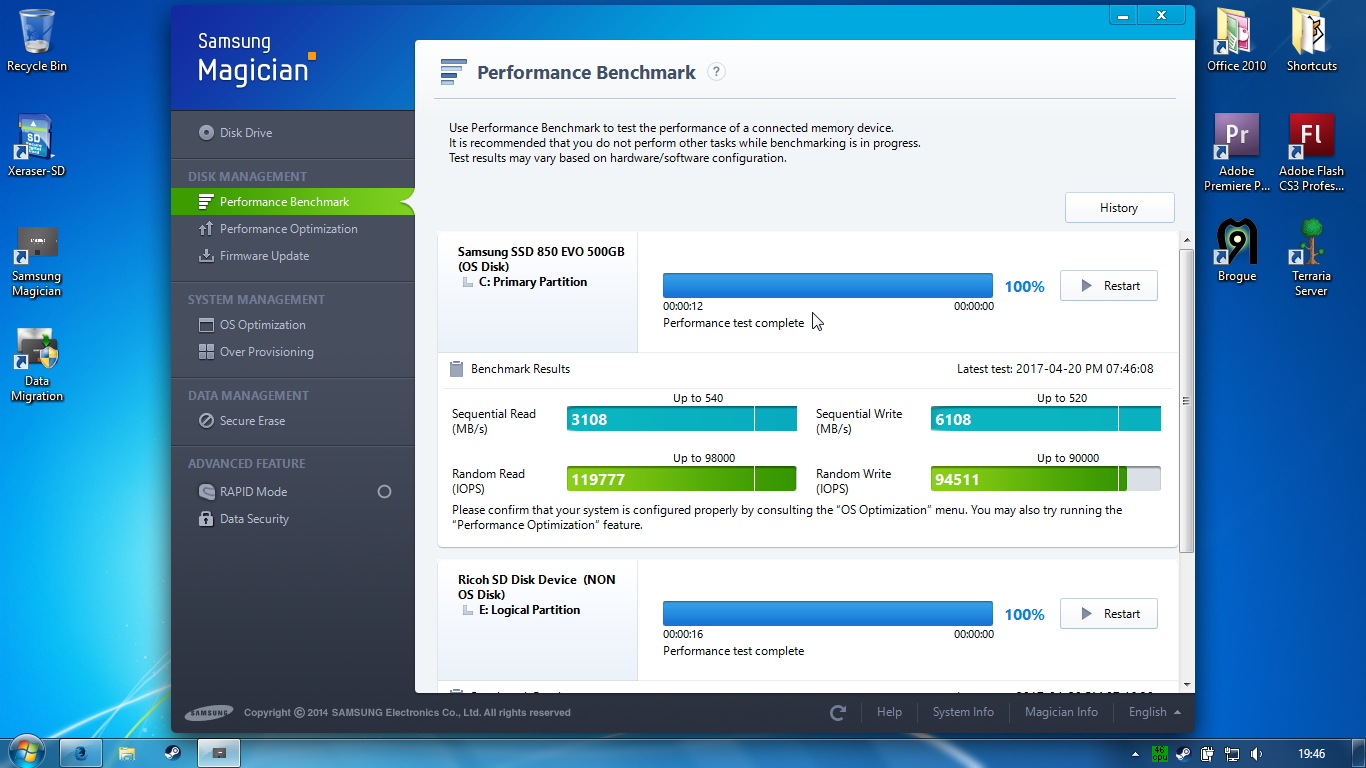1366x768 pixels.
Task: Click the 'Latest test: 2017-04-20 PM 07:46:08' timestamp
Action: click(x=1055, y=369)
